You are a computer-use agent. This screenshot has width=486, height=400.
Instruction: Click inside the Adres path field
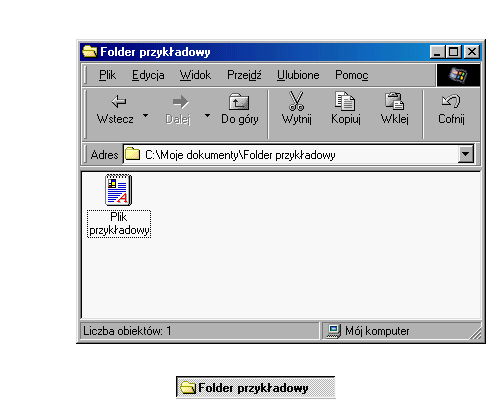click(291, 154)
